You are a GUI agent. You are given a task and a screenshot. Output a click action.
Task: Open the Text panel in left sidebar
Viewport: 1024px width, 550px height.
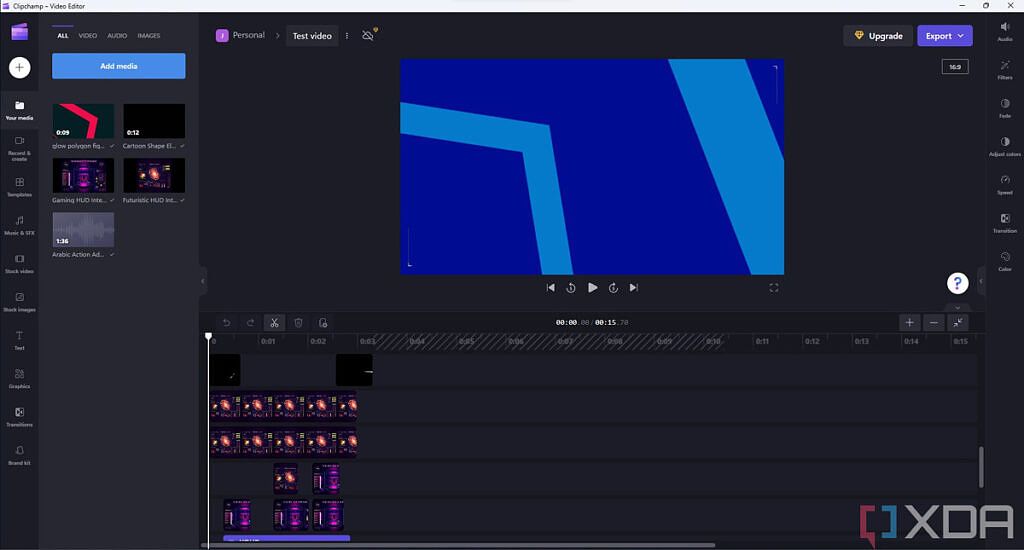[19, 338]
